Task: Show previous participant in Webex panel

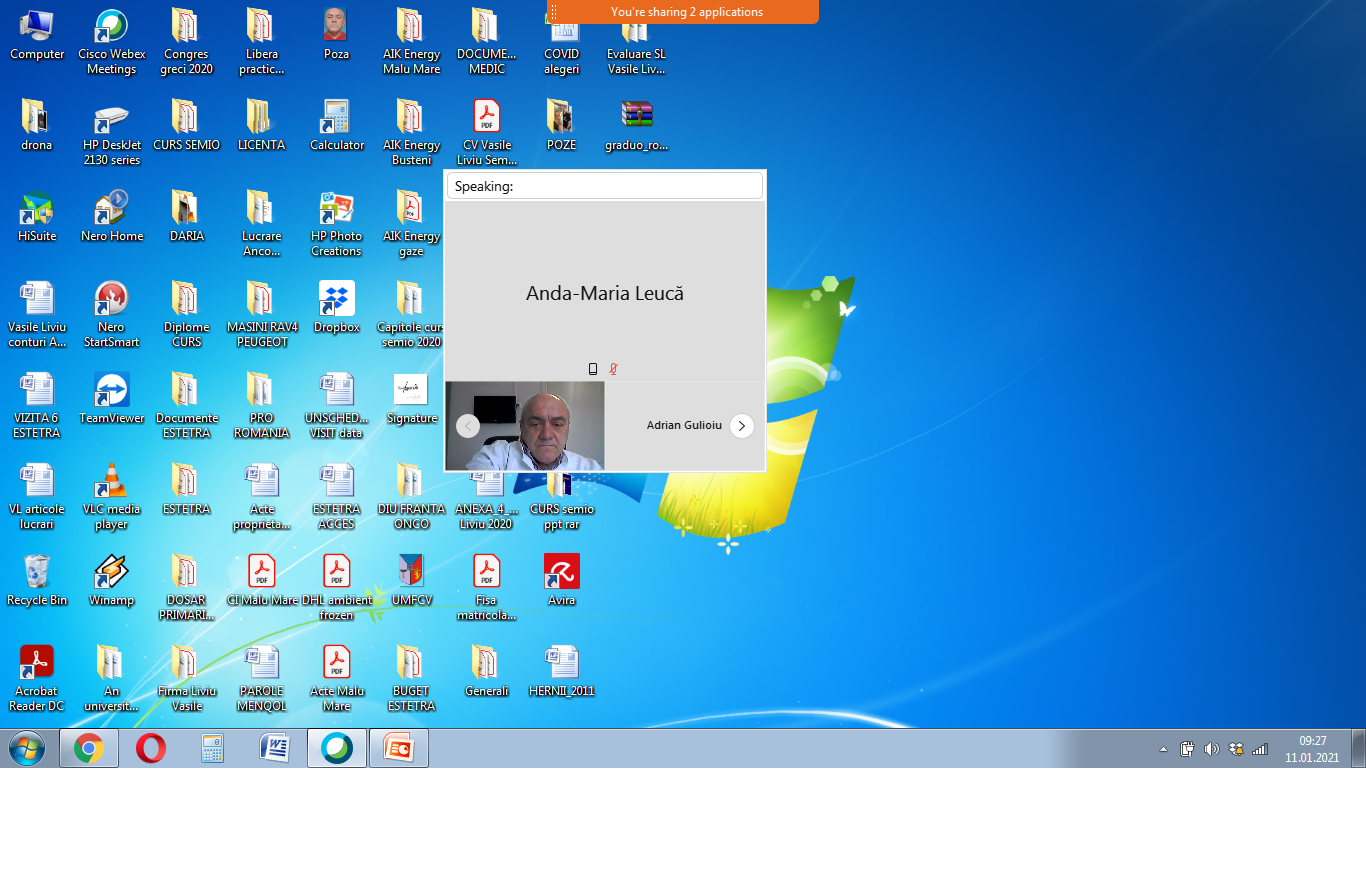Action: coord(468,426)
